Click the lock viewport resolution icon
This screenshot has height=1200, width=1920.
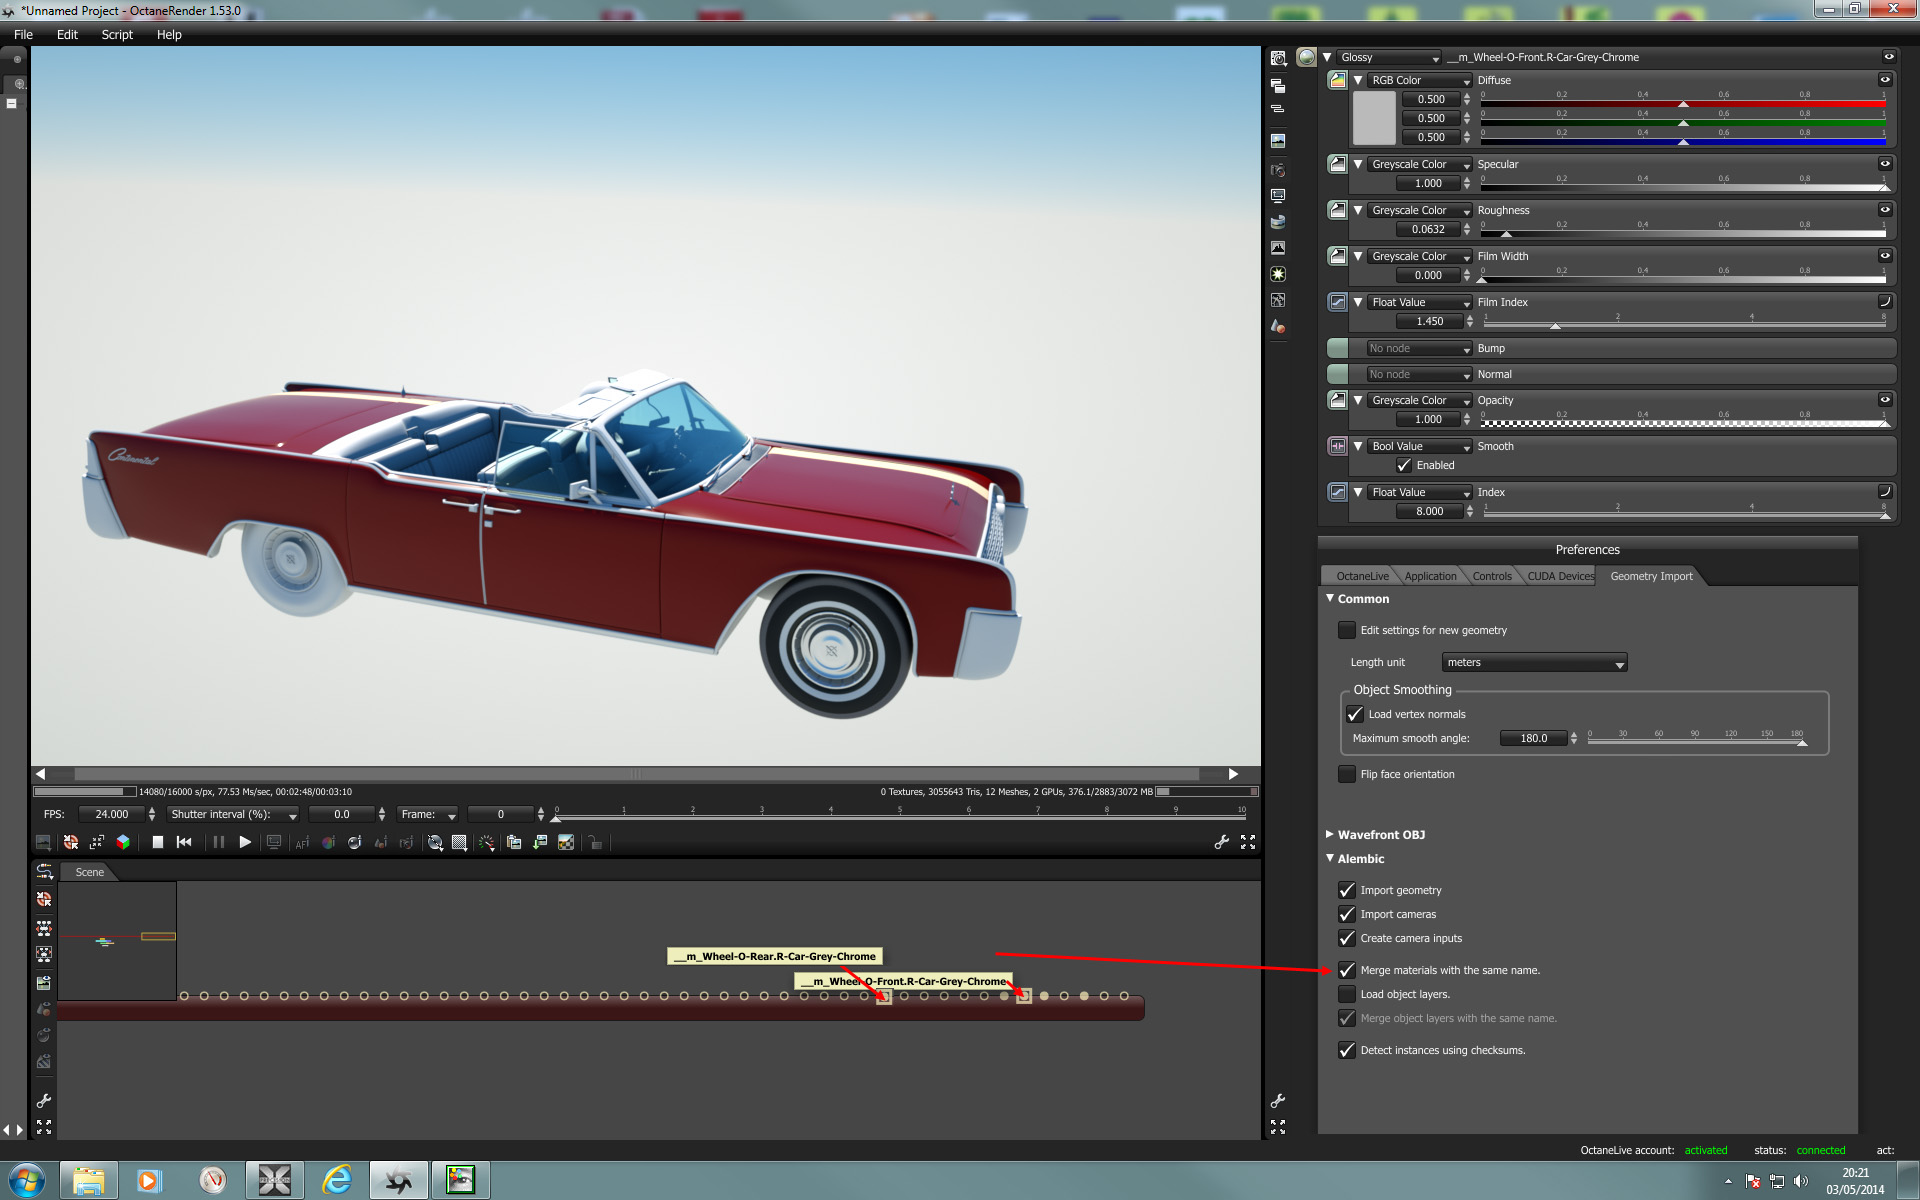[x=595, y=842]
